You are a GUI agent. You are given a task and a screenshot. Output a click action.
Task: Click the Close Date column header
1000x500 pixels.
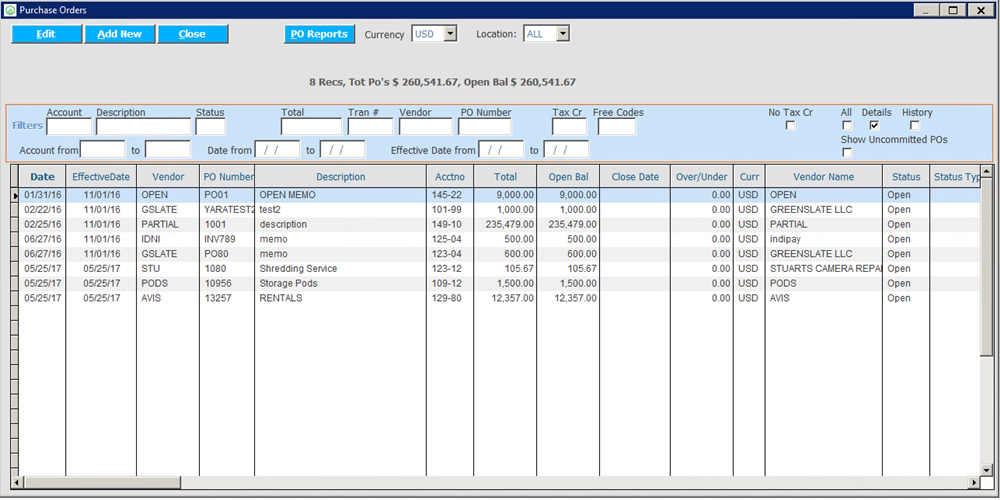[x=635, y=177]
